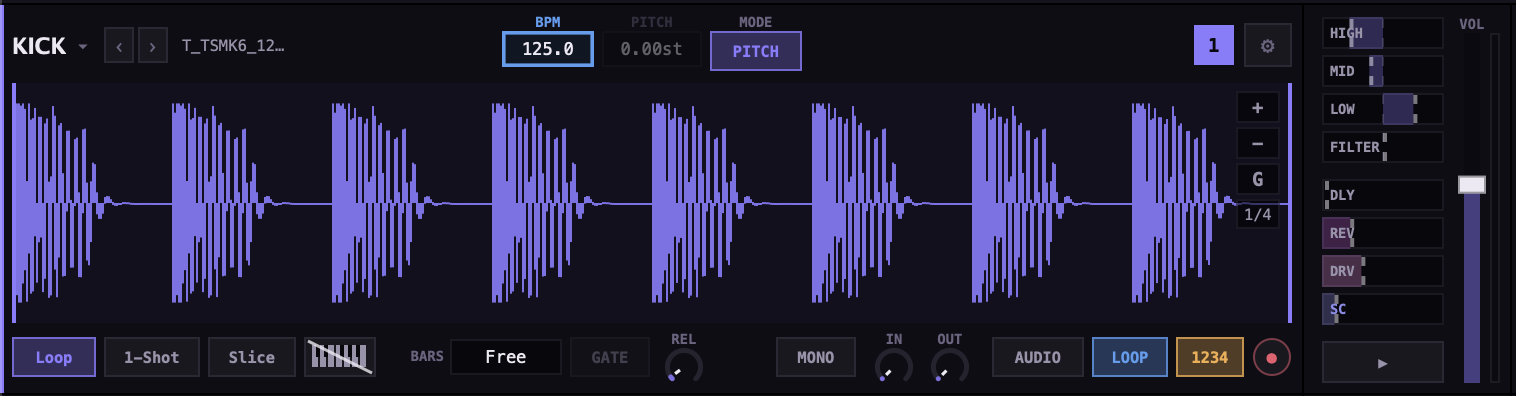Image resolution: width=1516 pixels, height=396 pixels.
Task: Click the waveform end marker handle
Action: click(1290, 203)
